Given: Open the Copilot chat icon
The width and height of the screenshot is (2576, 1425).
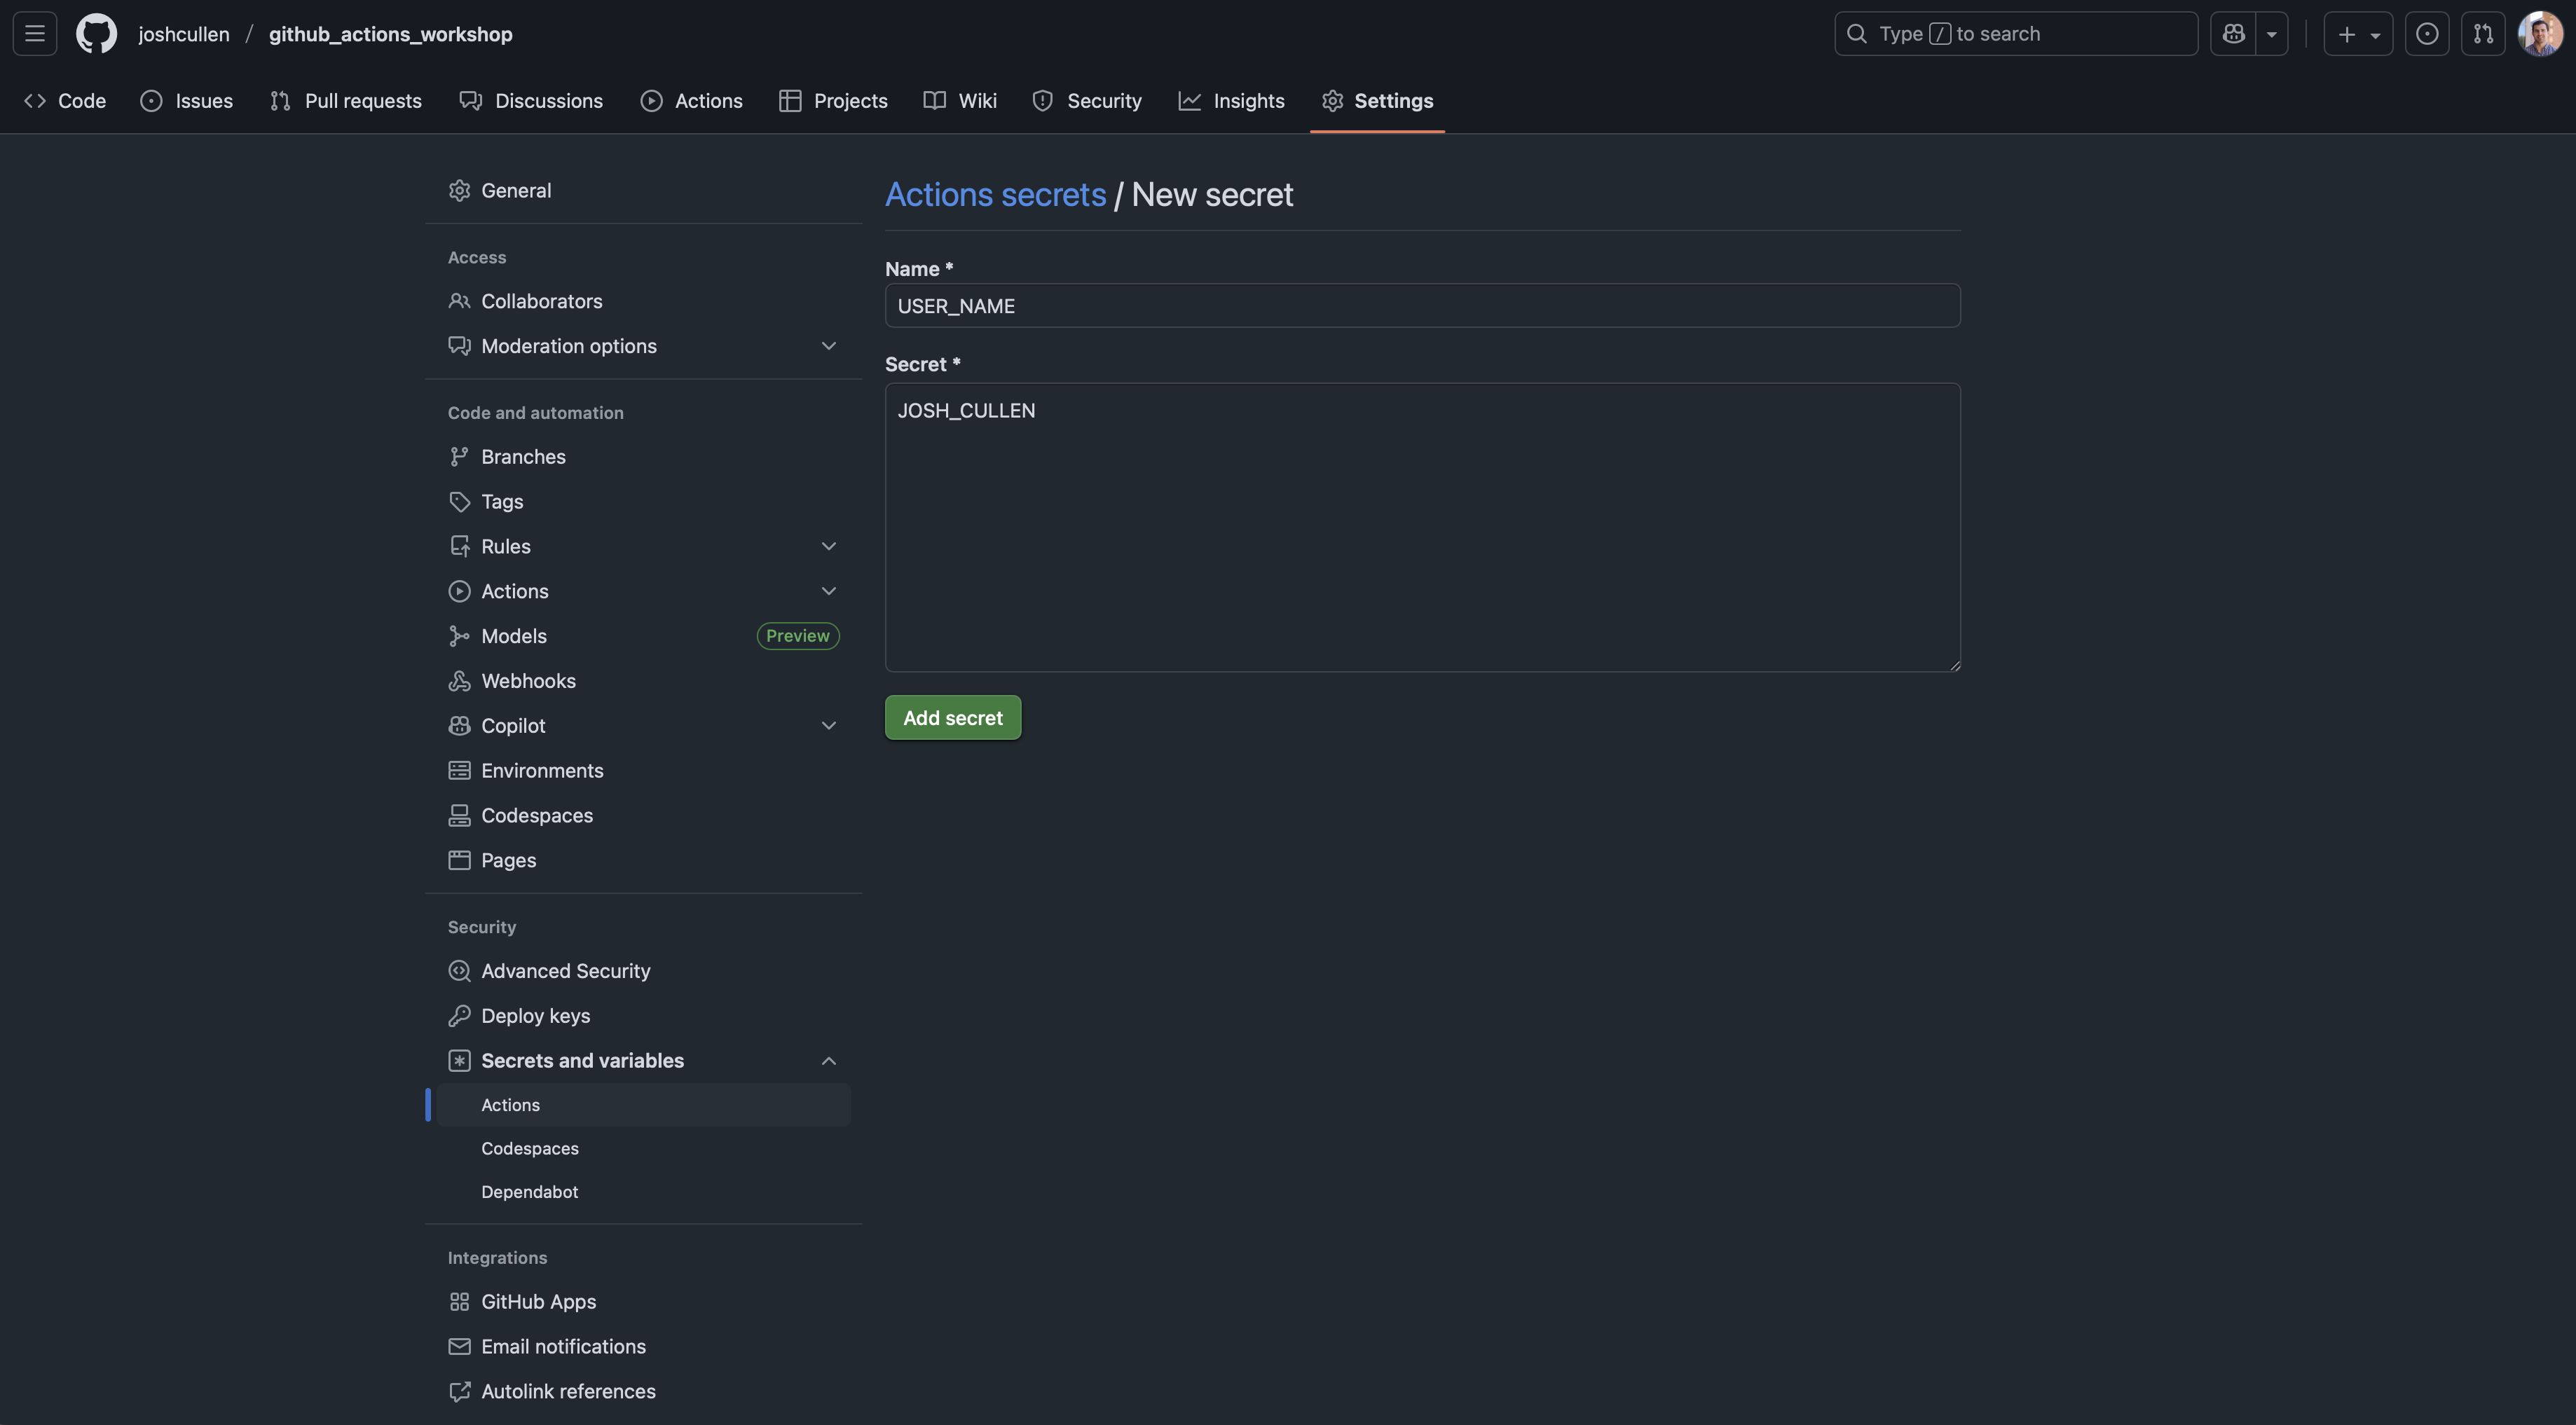Looking at the screenshot, I should click(2233, 34).
